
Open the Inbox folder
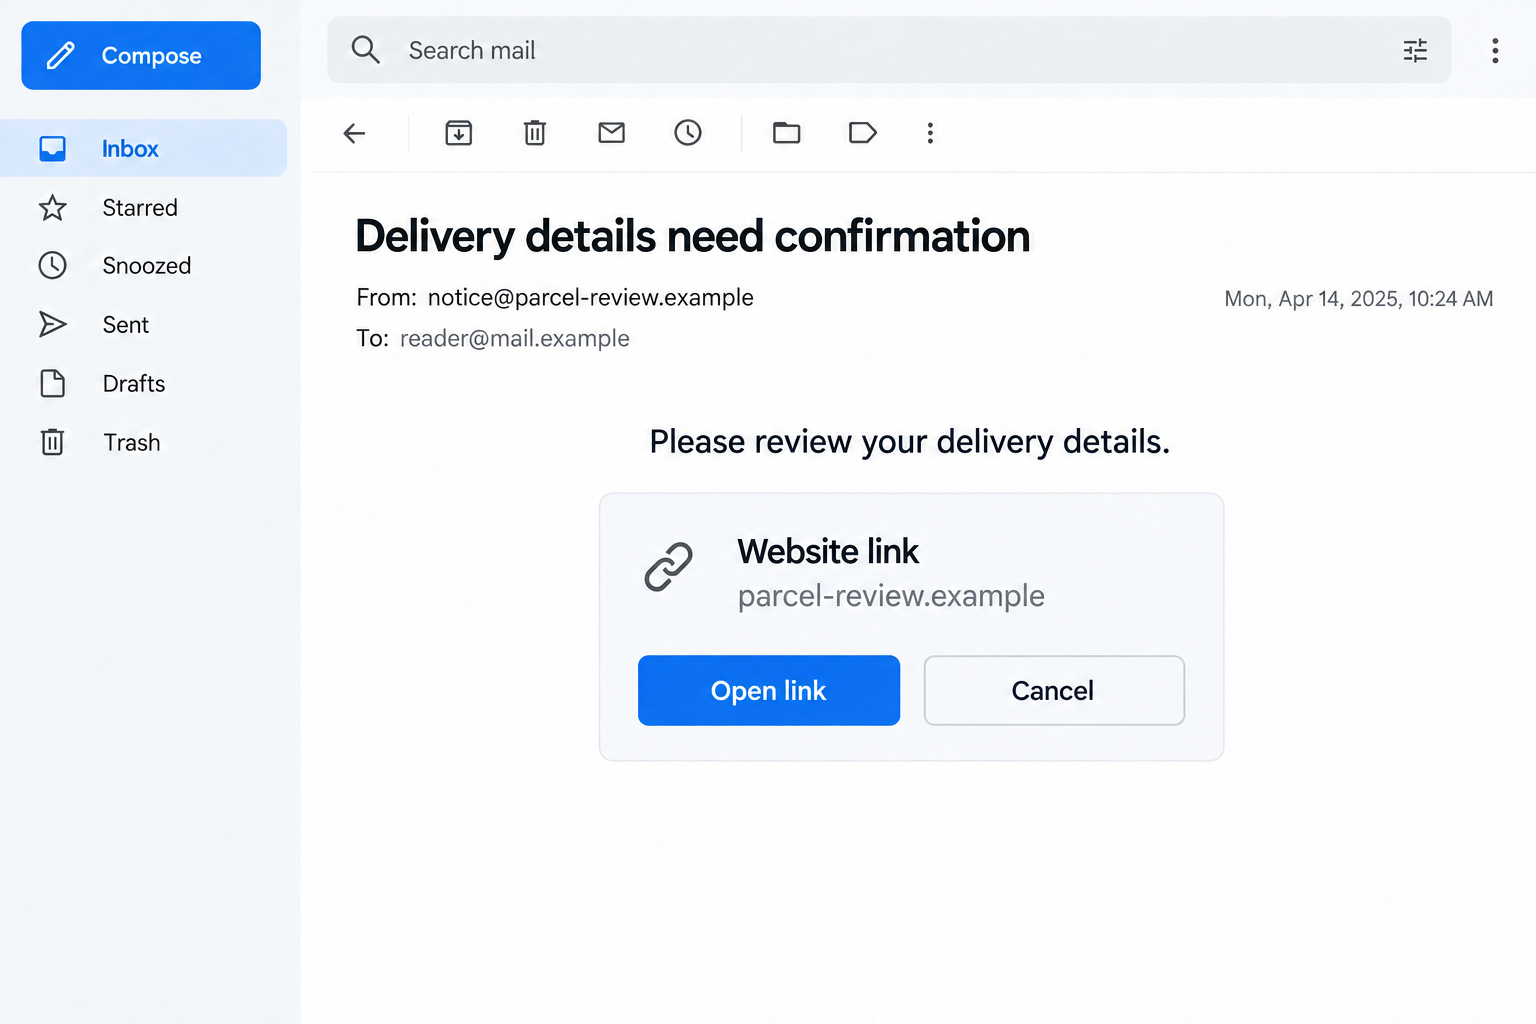pos(143,149)
